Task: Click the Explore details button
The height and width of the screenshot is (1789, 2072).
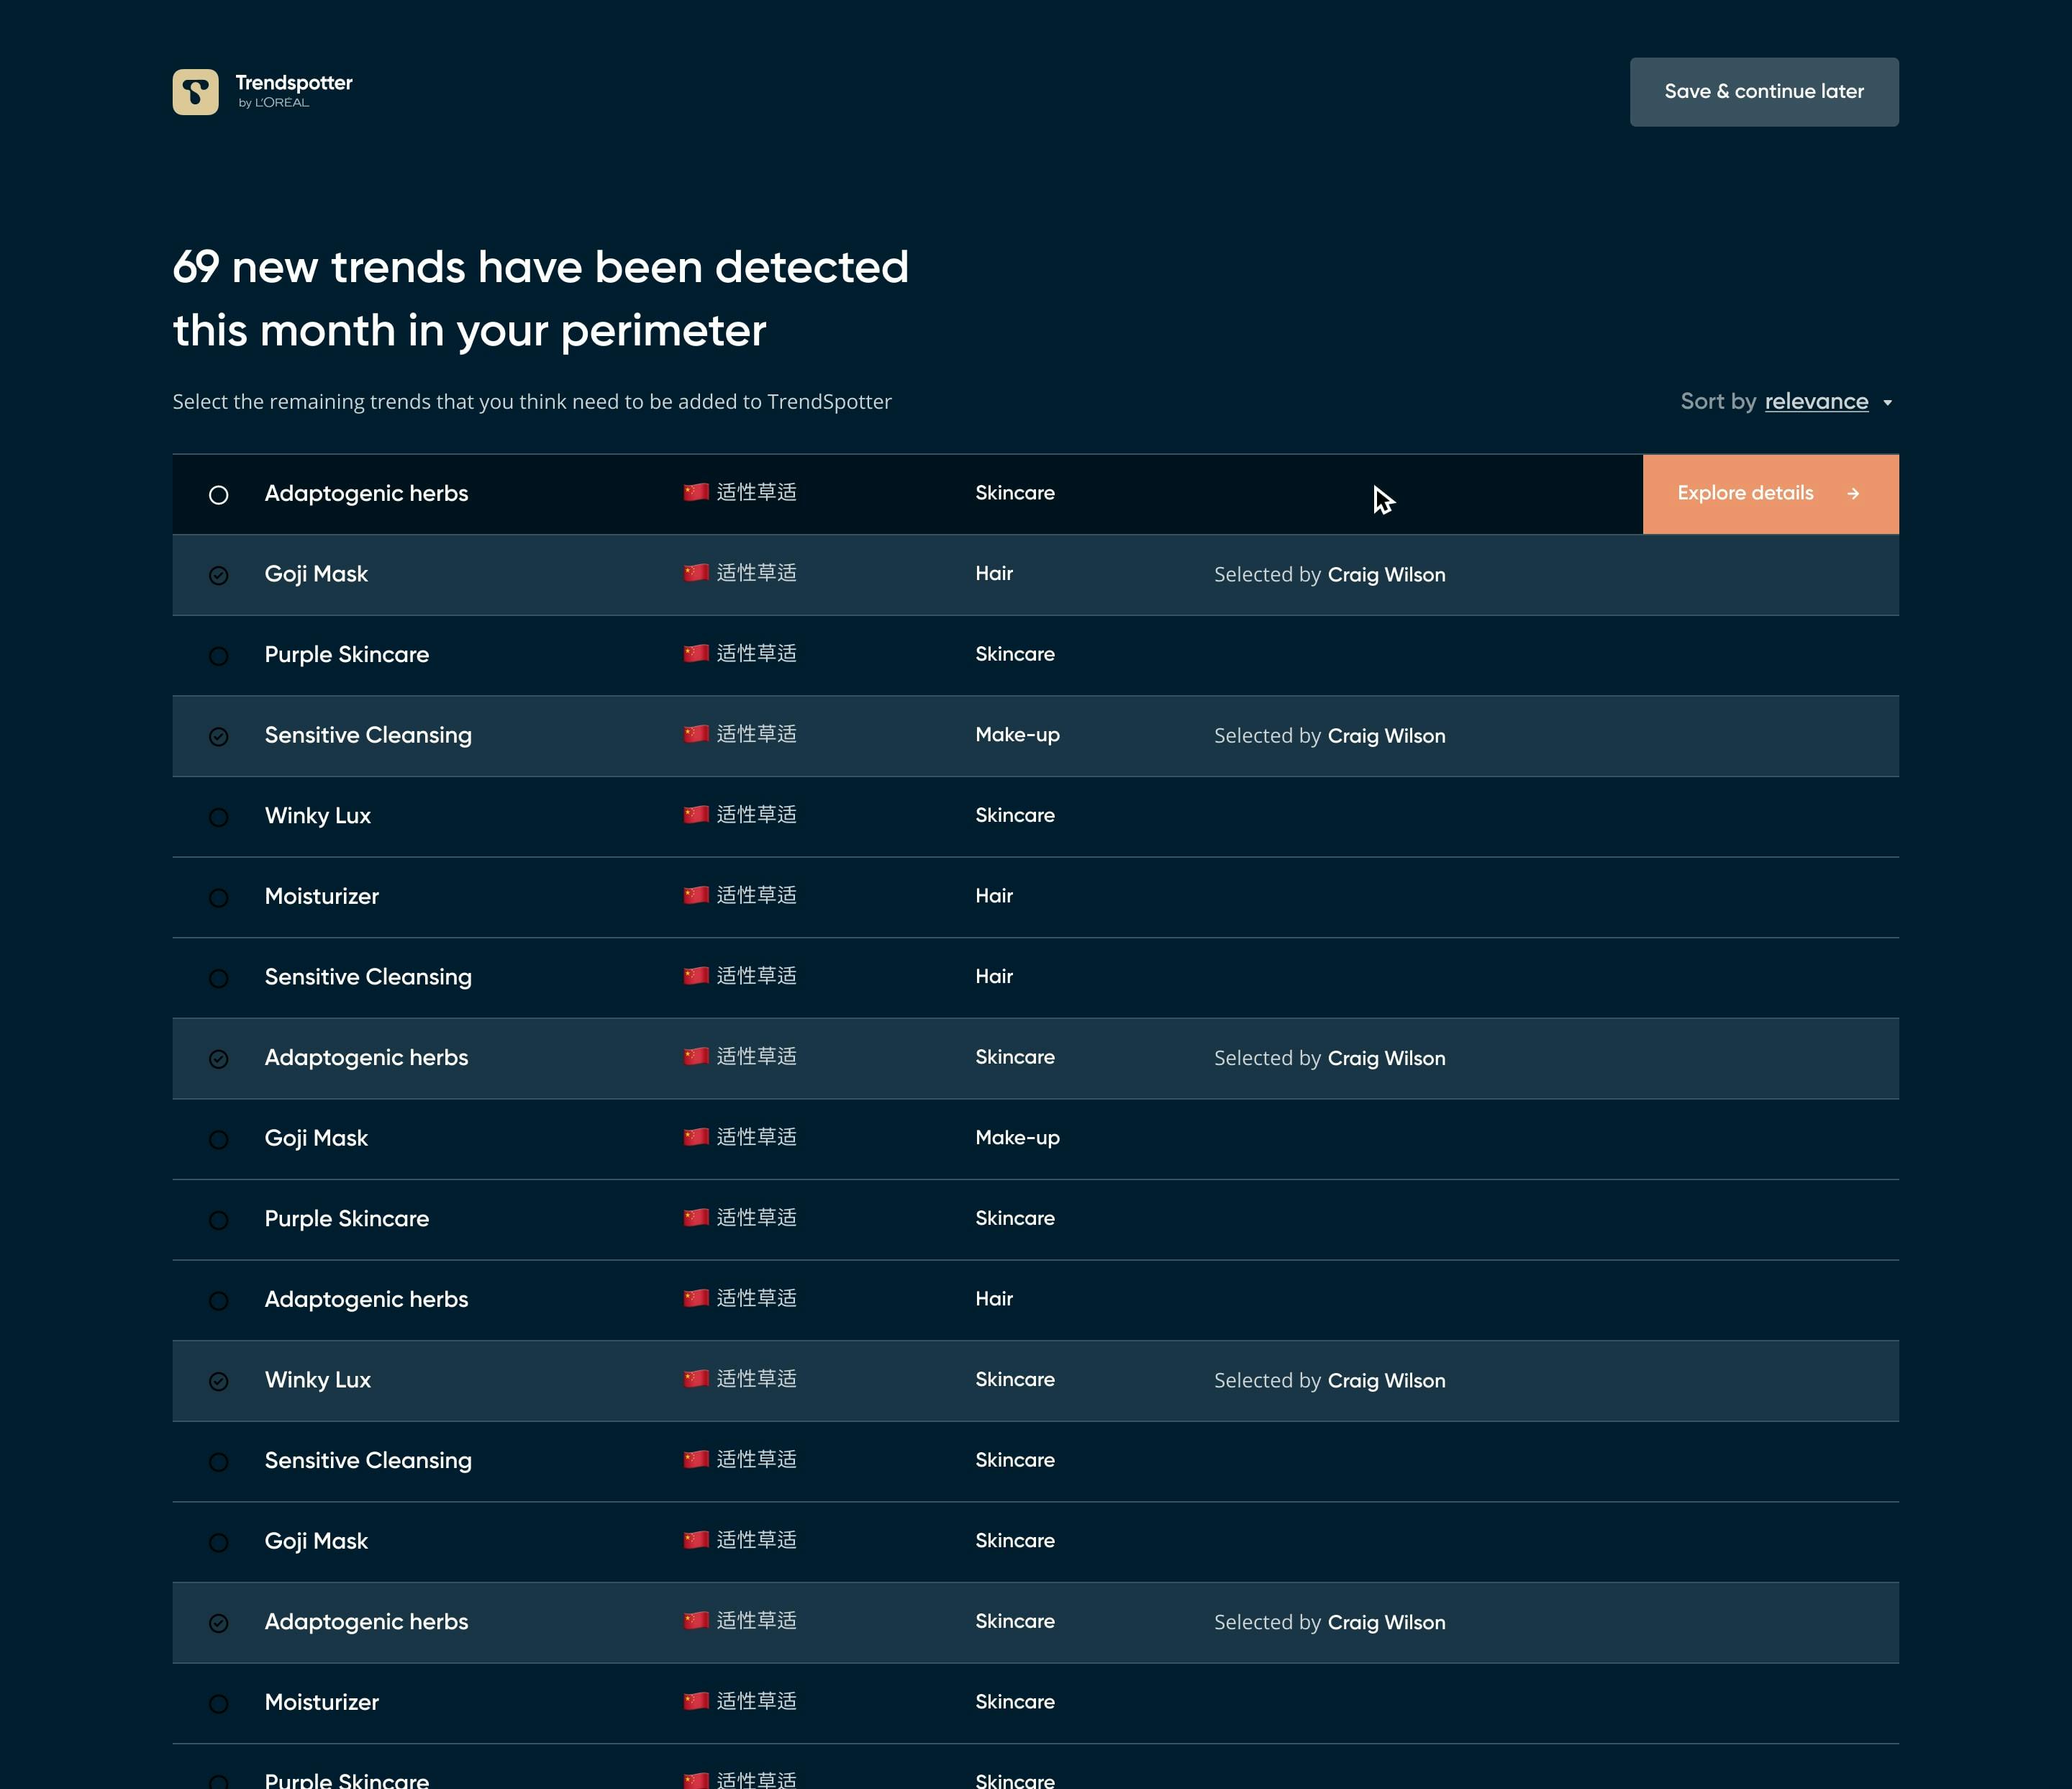Action: point(1770,494)
